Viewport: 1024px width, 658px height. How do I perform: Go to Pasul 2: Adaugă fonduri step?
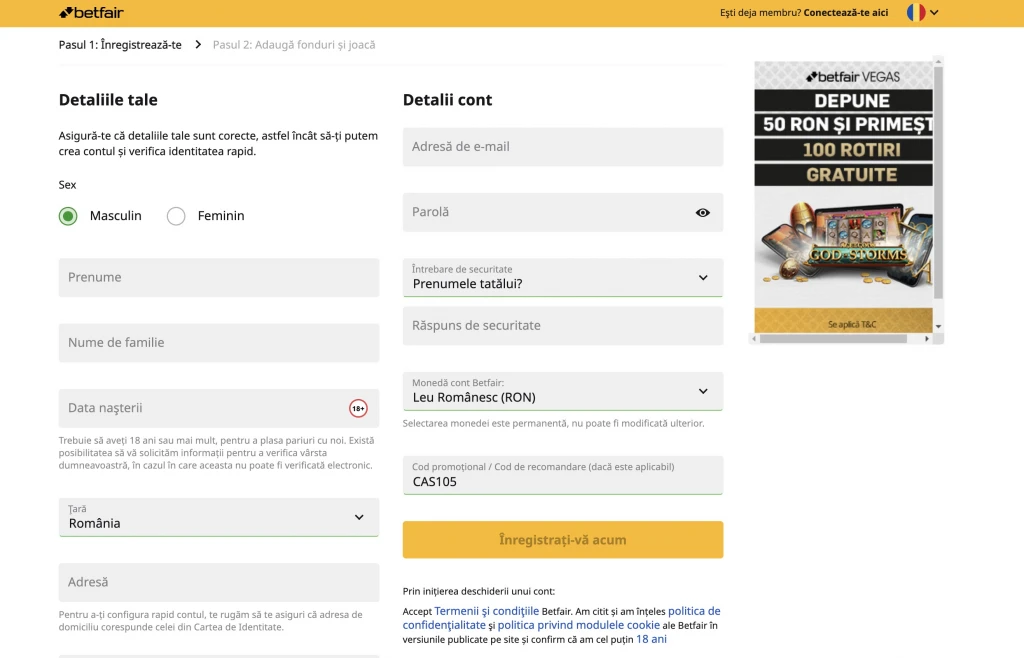coord(294,45)
